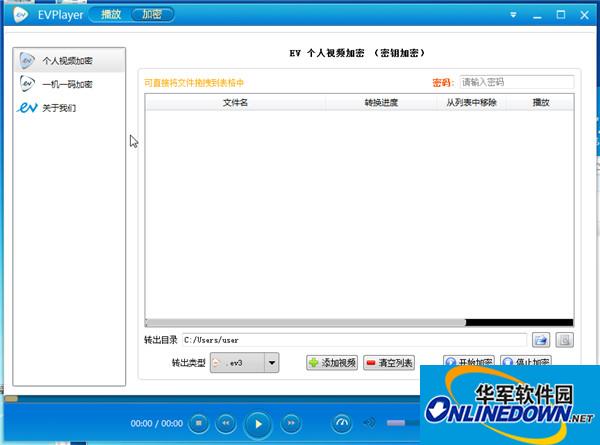Click the 从列表中移除 column header
The width and height of the screenshot is (600, 445).
(471, 103)
